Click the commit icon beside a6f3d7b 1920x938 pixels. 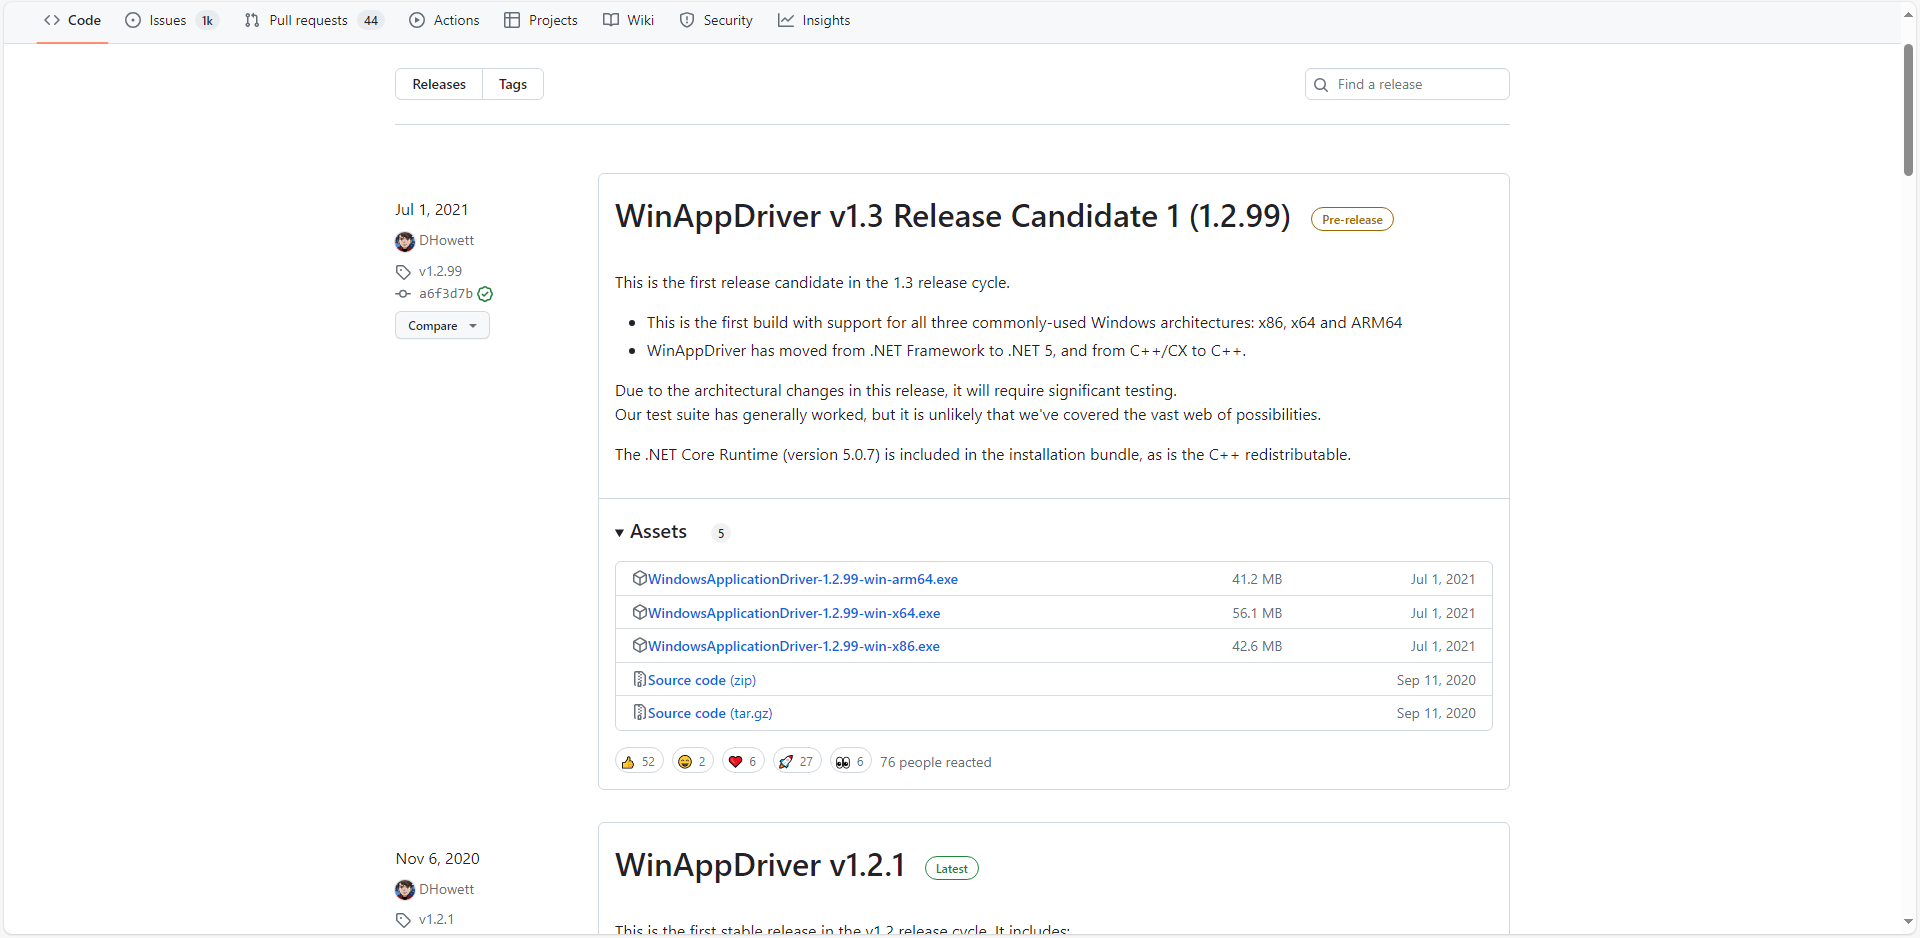[x=403, y=294]
